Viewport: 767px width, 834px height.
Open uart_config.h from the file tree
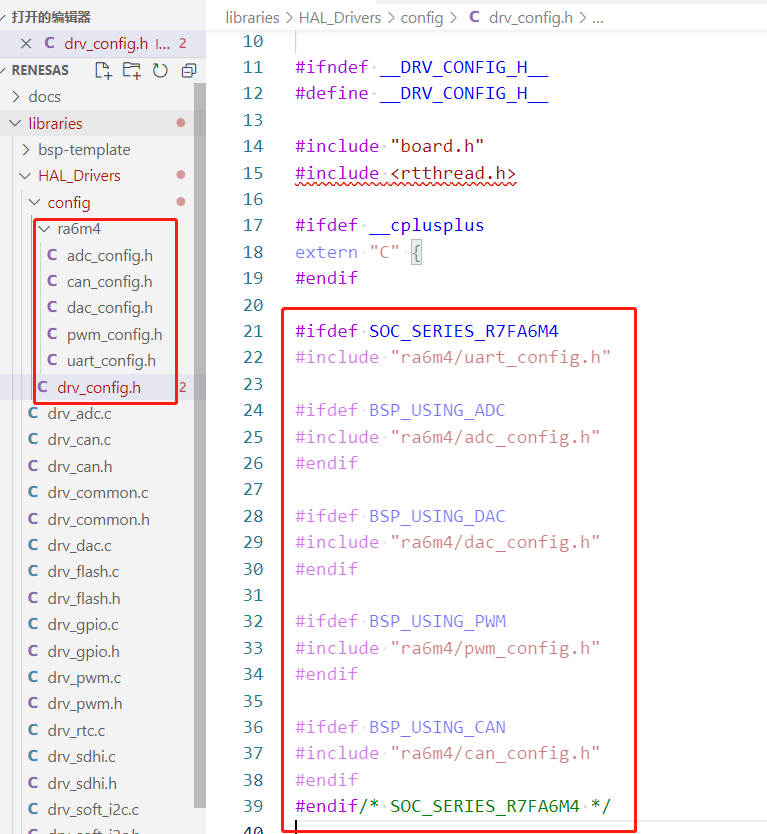pyautogui.click(x=111, y=361)
